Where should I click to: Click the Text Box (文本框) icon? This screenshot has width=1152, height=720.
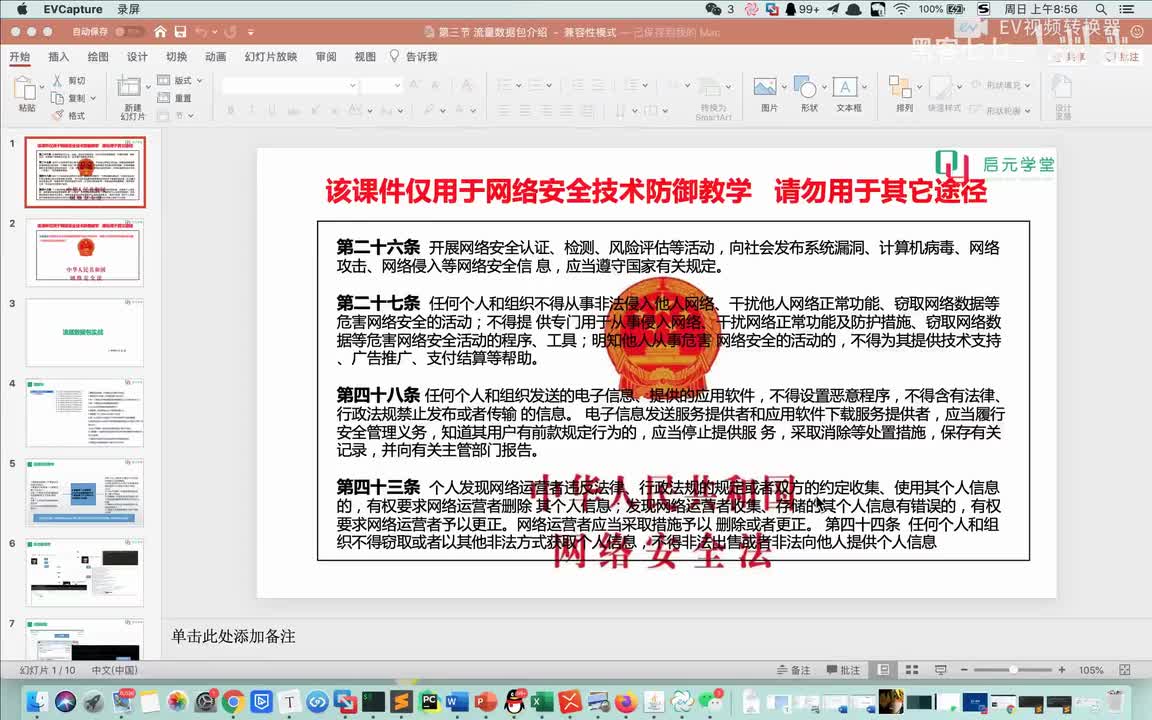tap(845, 87)
